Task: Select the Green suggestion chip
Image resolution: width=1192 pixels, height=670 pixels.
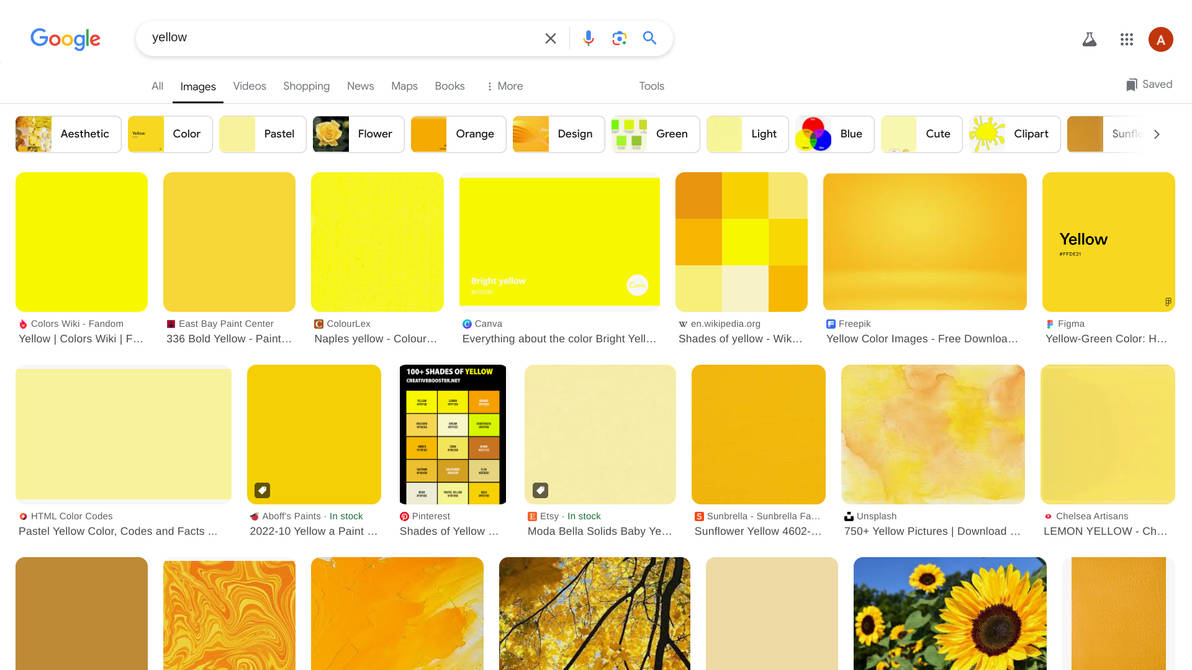Action: [655, 134]
